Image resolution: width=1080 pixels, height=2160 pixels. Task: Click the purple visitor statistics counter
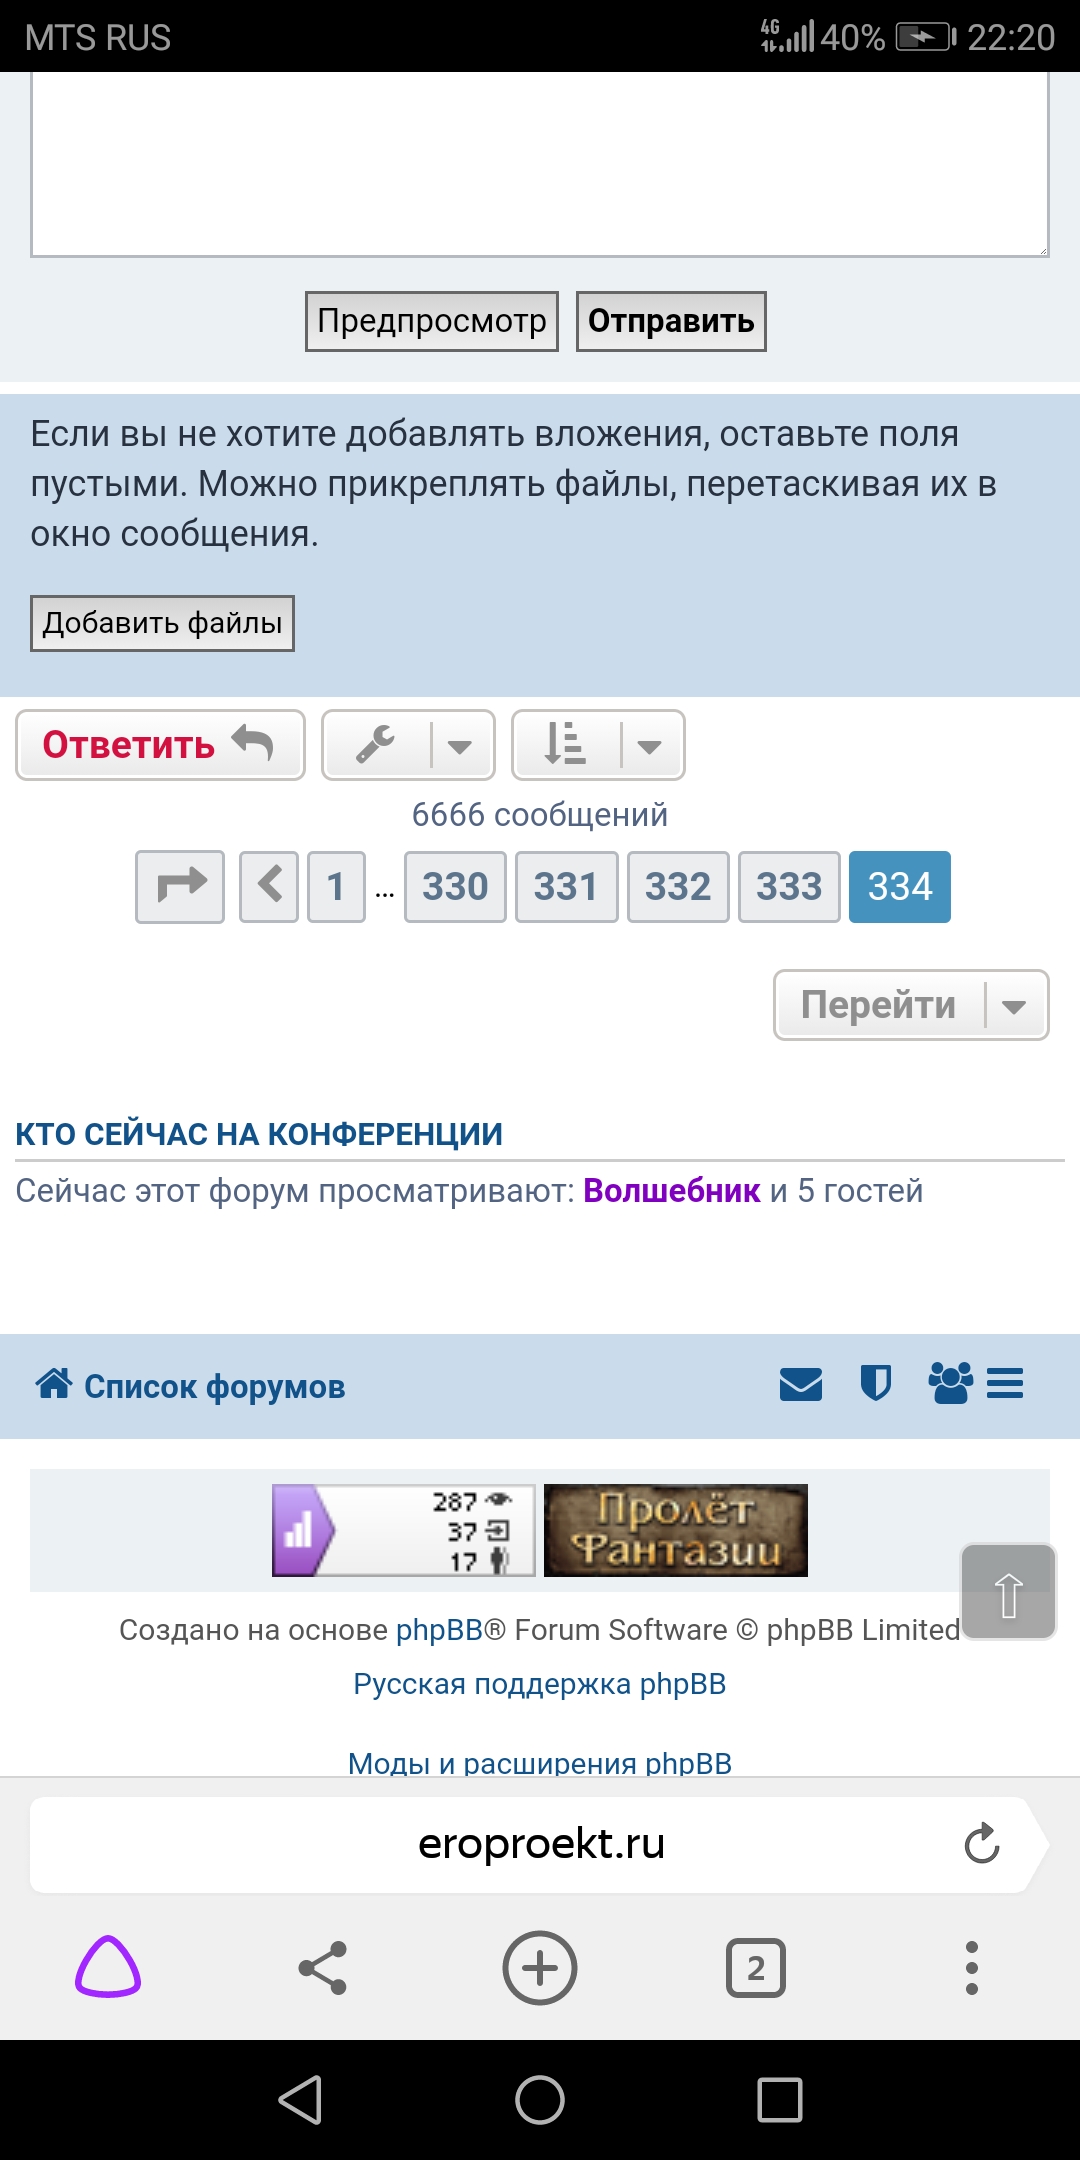(404, 1530)
